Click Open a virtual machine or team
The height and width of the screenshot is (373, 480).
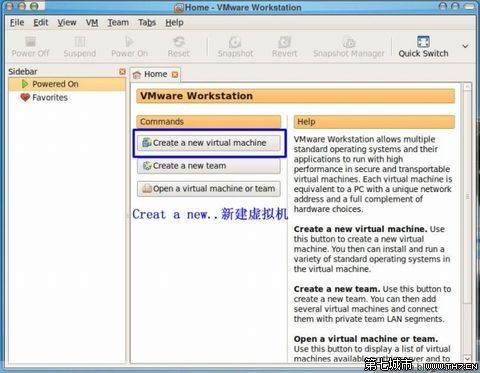click(209, 189)
